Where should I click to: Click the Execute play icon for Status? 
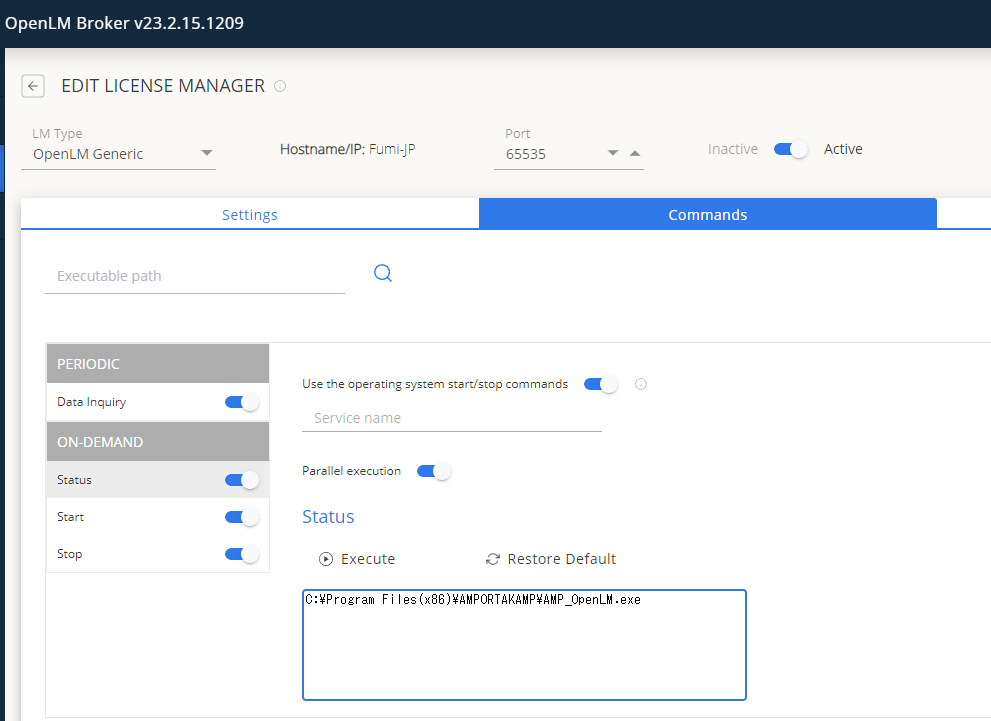pyautogui.click(x=325, y=559)
